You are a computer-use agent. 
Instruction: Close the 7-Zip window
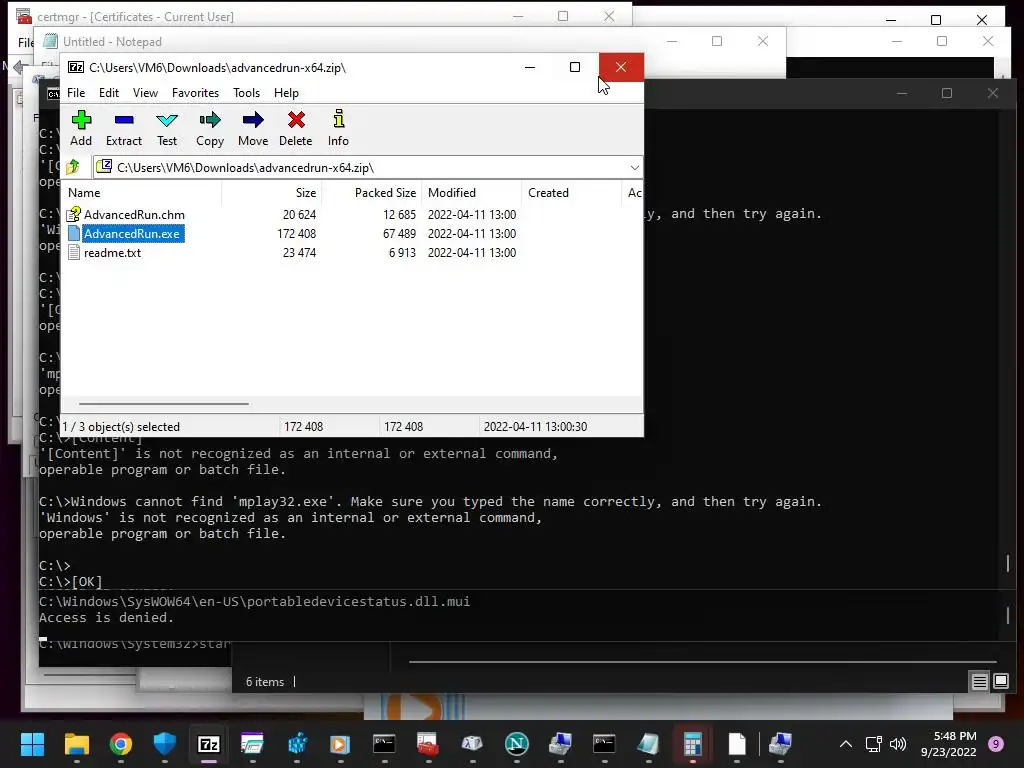coord(620,67)
